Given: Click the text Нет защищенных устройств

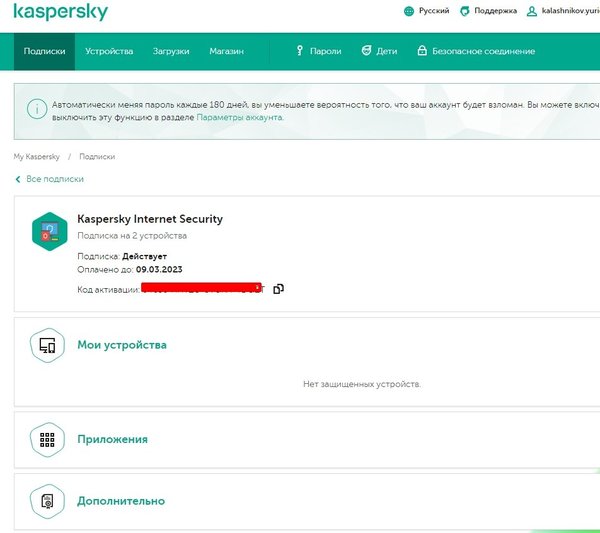Looking at the screenshot, I should coord(362,384).
